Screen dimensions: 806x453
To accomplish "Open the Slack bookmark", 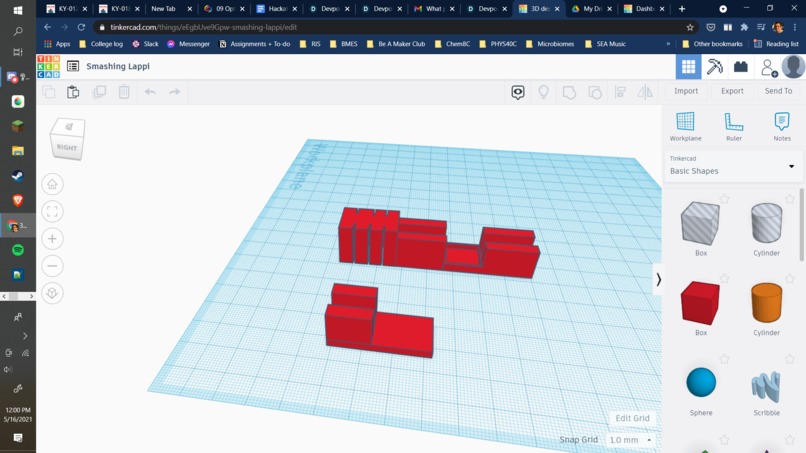I will pyautogui.click(x=145, y=44).
